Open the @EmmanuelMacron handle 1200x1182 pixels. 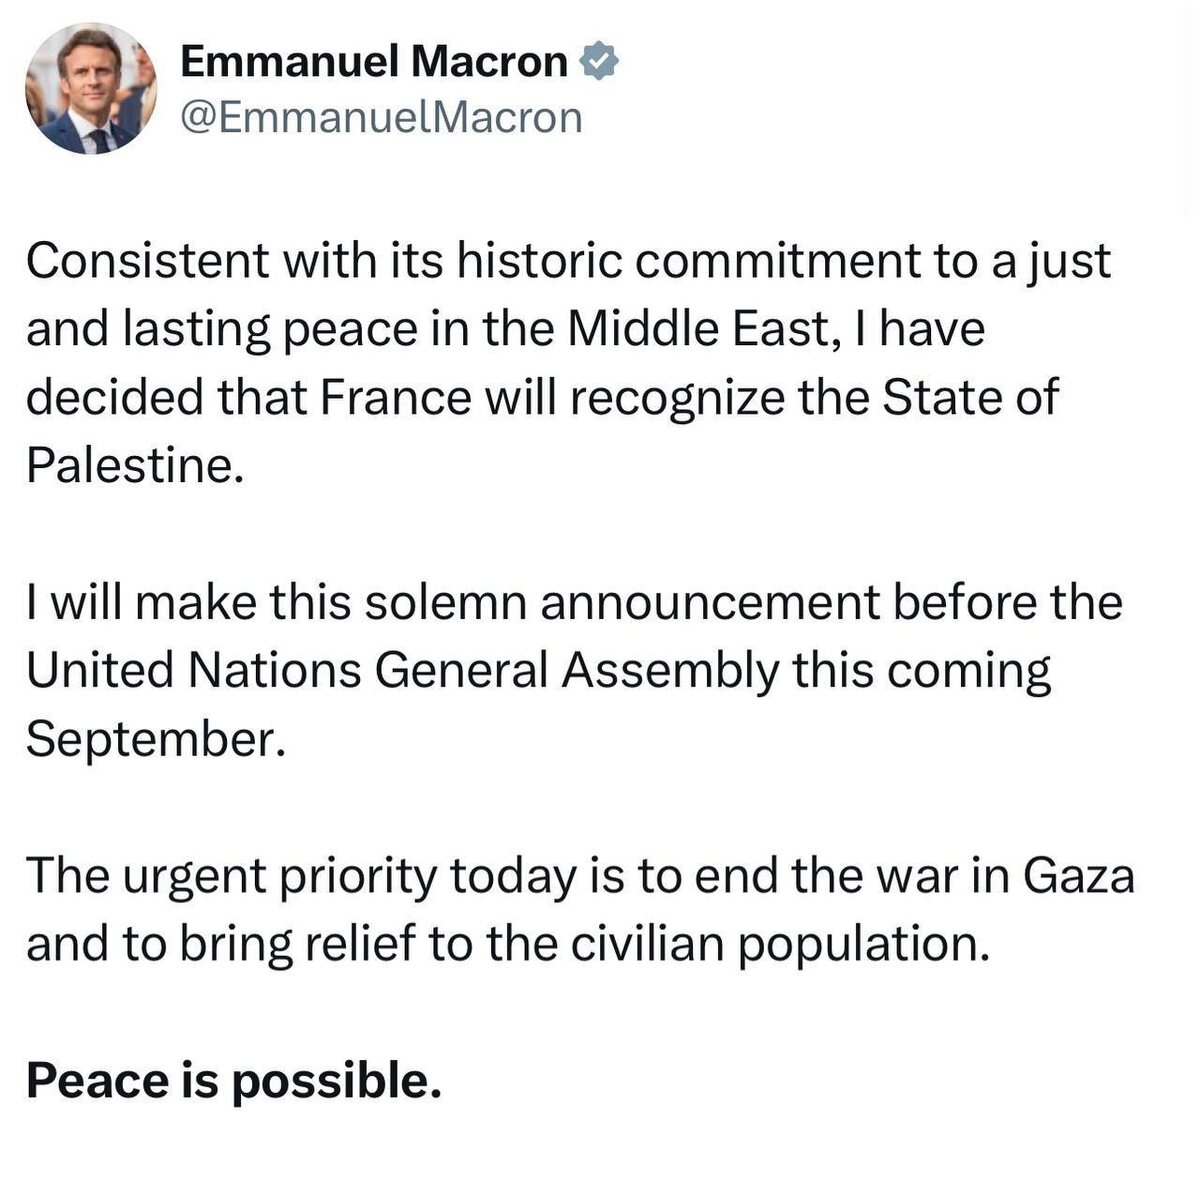tap(381, 117)
